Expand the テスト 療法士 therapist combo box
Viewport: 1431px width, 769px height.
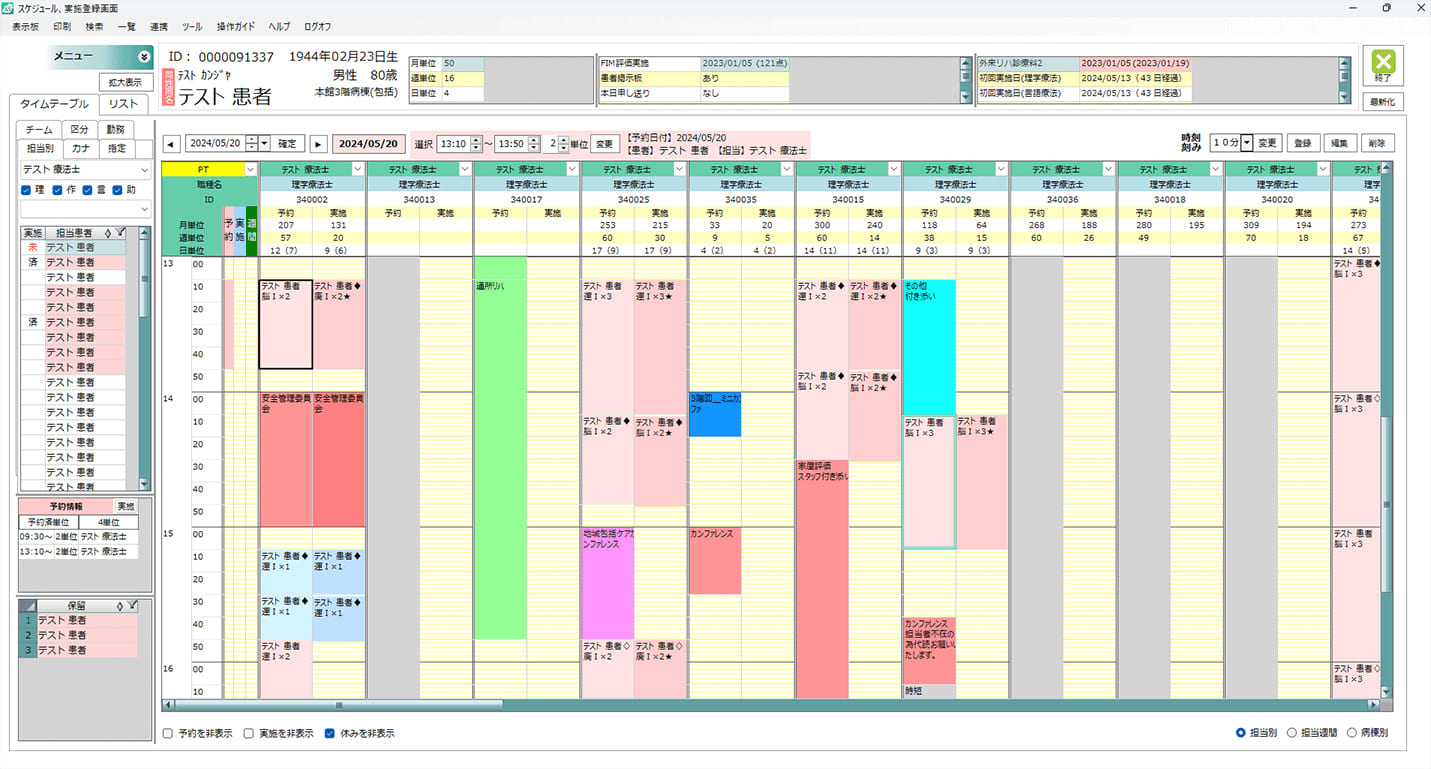(143, 170)
